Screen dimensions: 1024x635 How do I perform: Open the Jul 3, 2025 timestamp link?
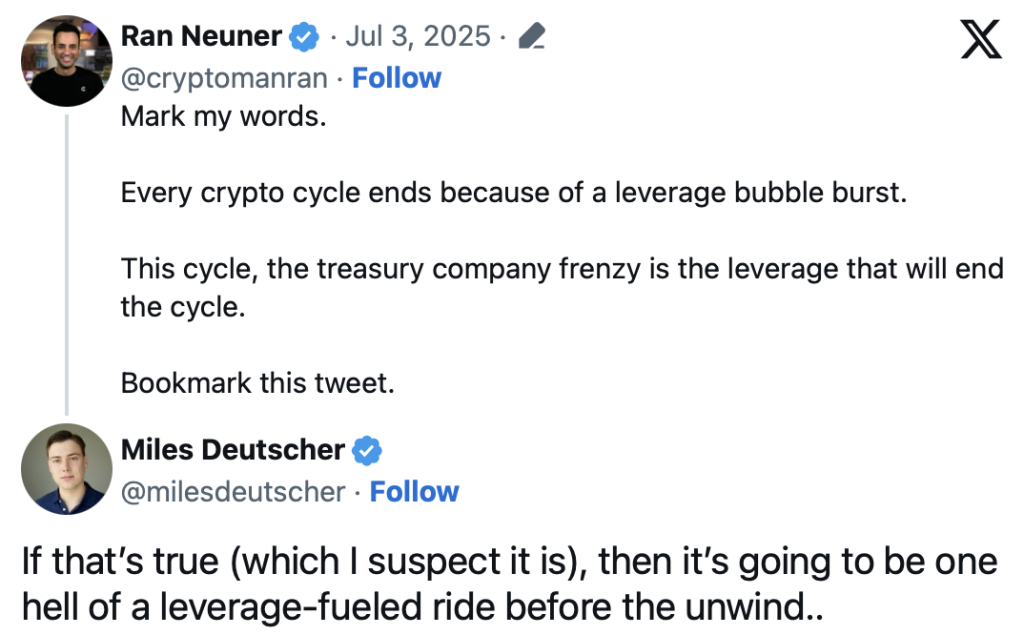tap(418, 36)
